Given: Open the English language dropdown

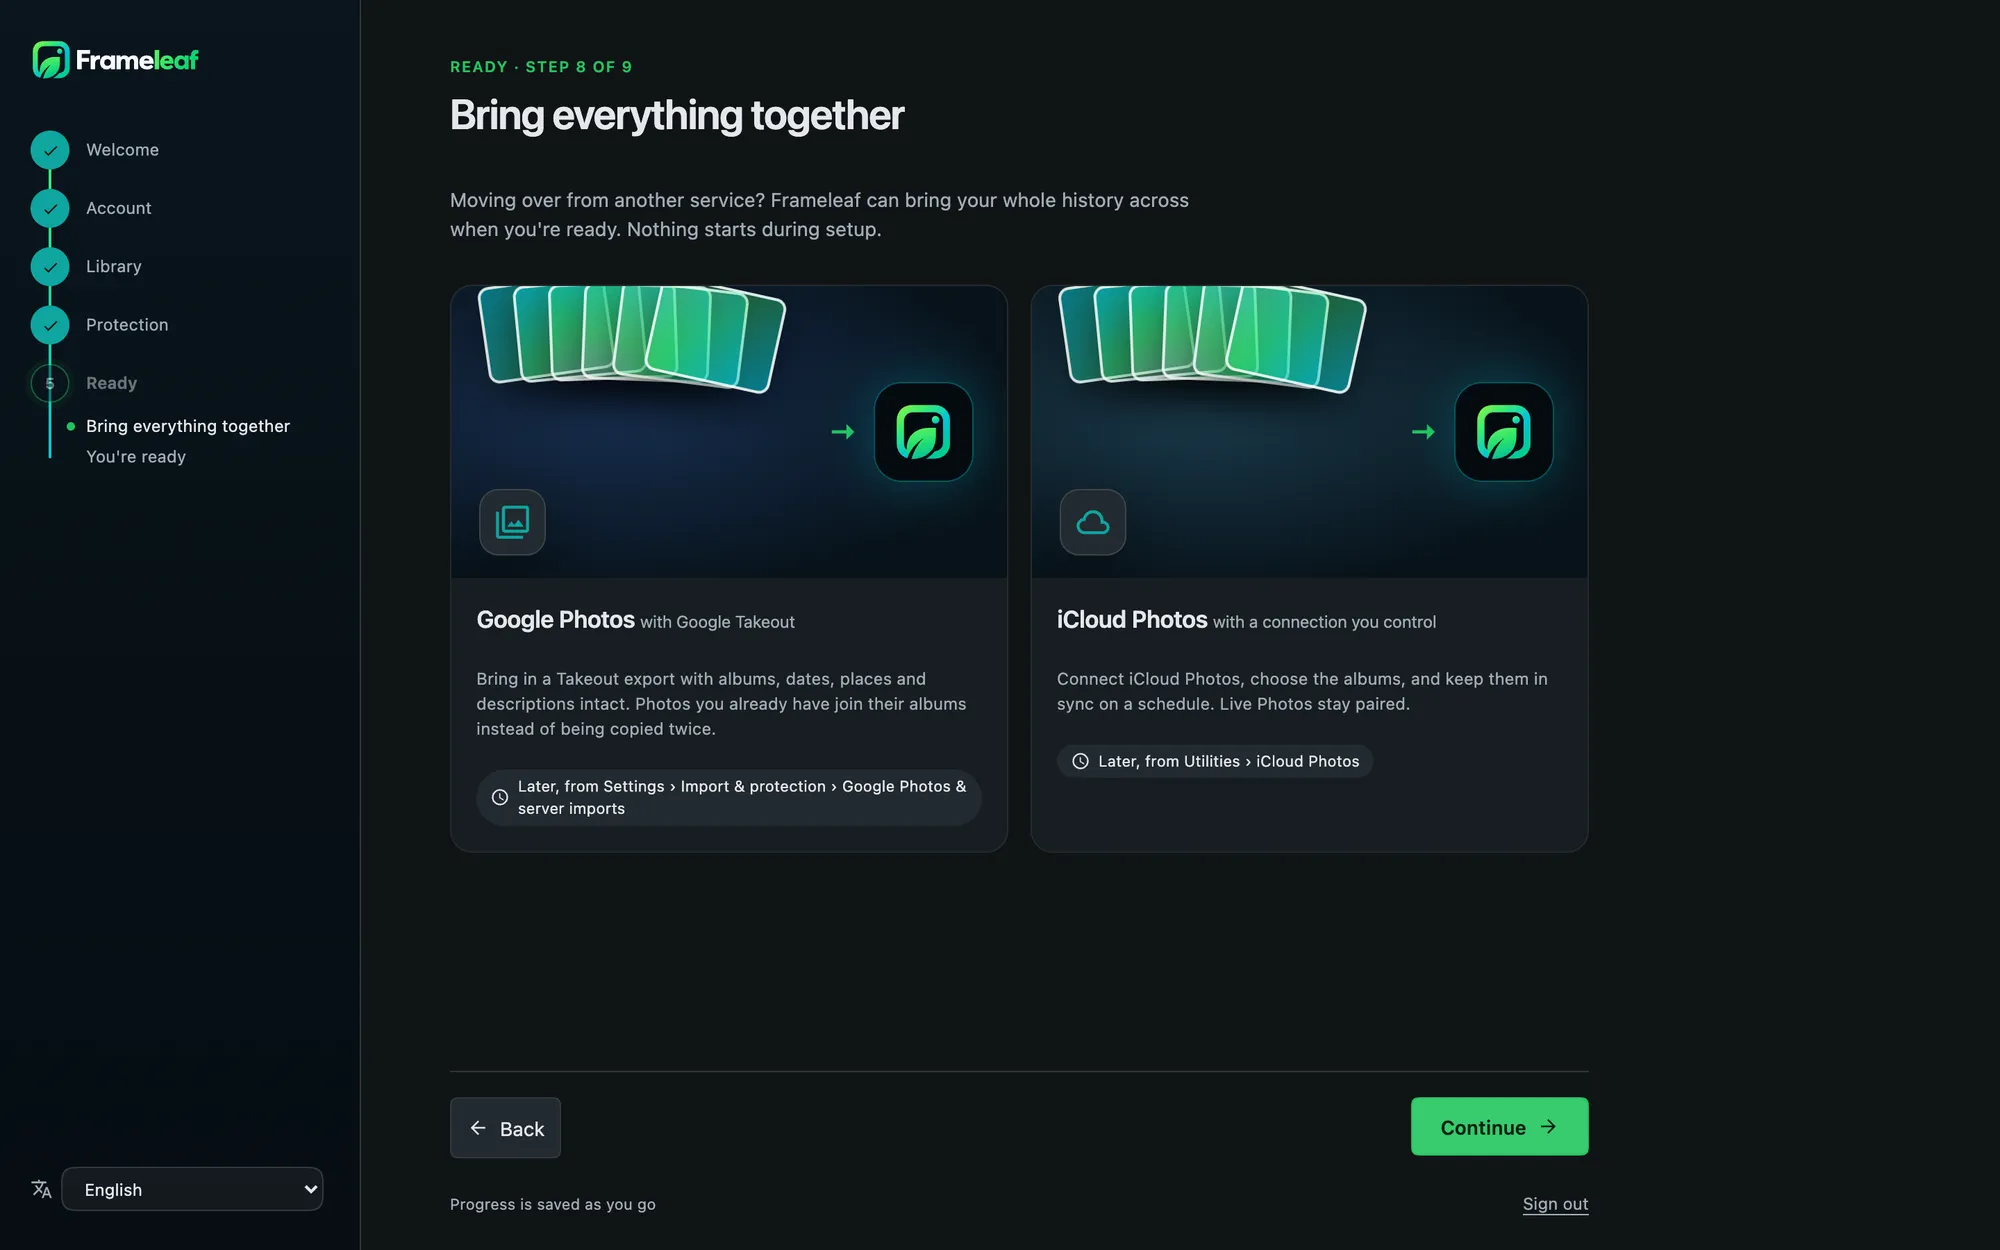Looking at the screenshot, I should click(192, 1189).
